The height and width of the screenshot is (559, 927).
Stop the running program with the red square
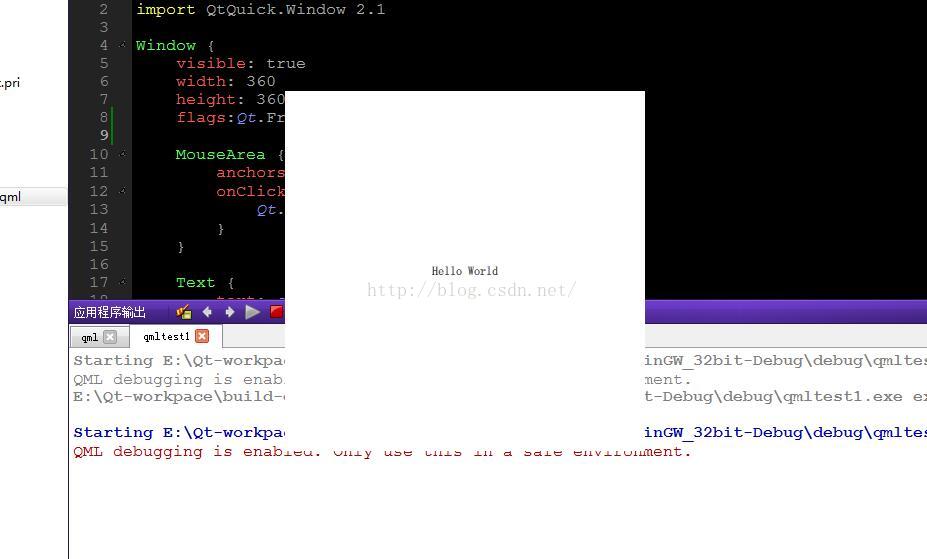click(x=276, y=311)
